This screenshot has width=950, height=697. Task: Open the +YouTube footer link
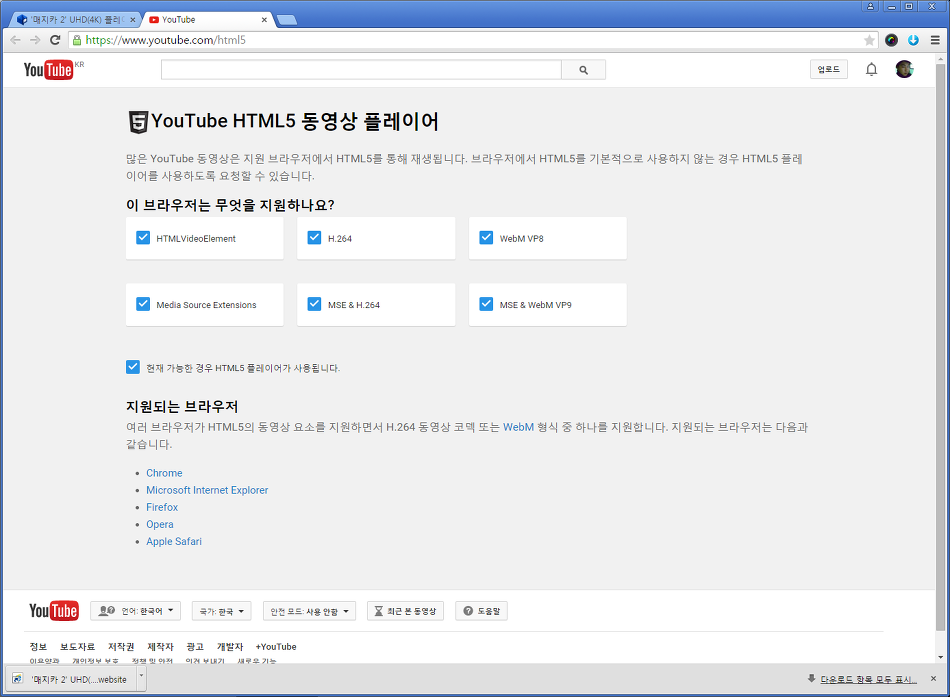[276, 647]
